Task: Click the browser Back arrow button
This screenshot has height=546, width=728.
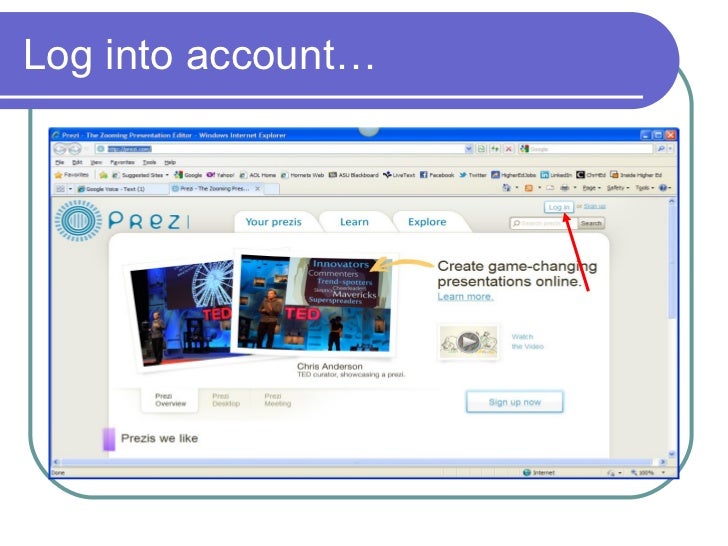Action: coord(60,149)
